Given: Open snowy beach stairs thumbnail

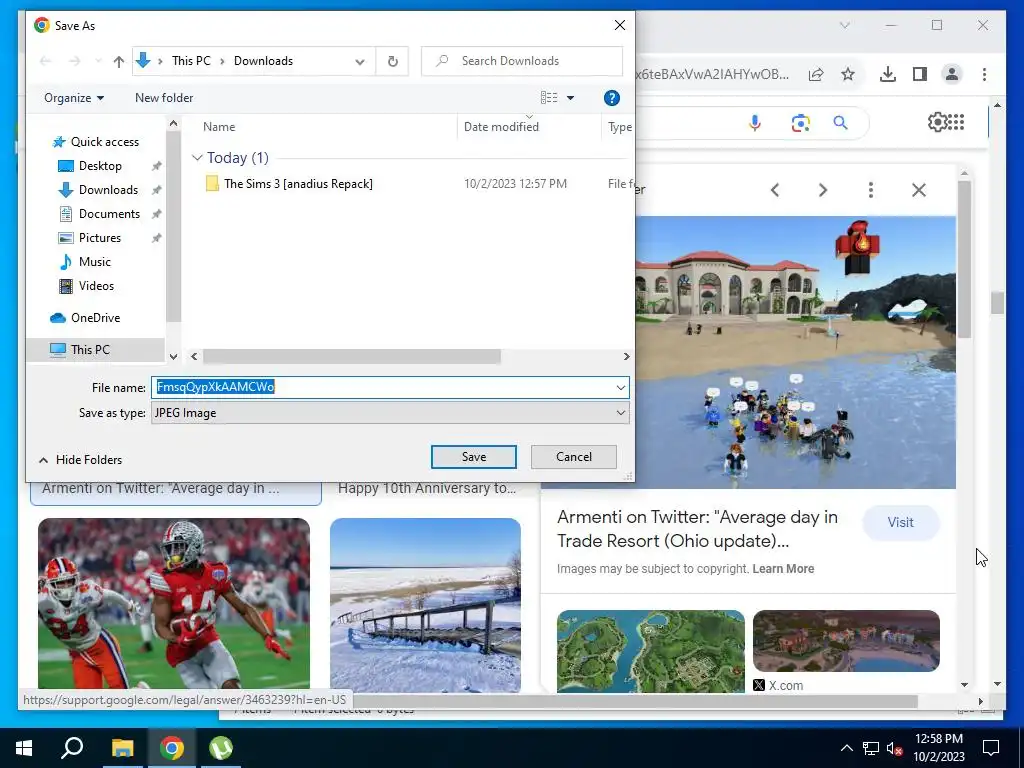Looking at the screenshot, I should 425,604.
